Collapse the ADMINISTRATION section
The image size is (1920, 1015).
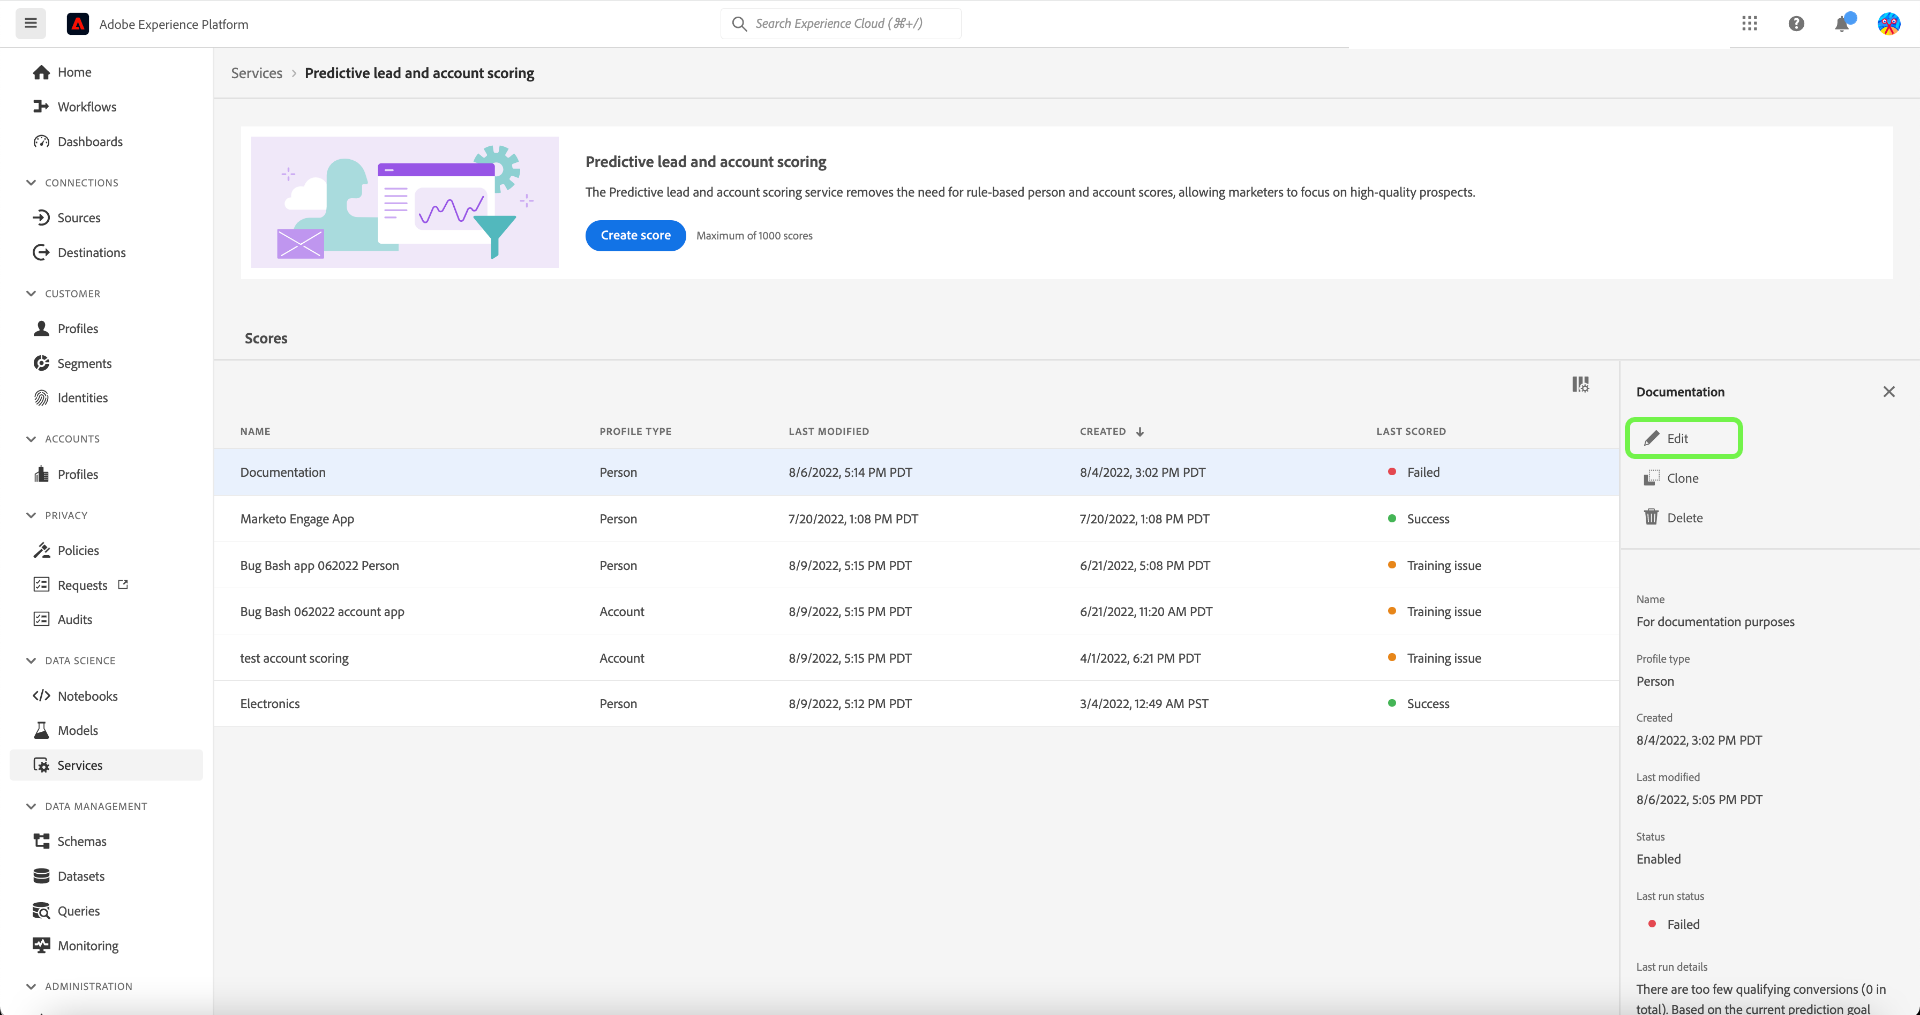[31, 987]
